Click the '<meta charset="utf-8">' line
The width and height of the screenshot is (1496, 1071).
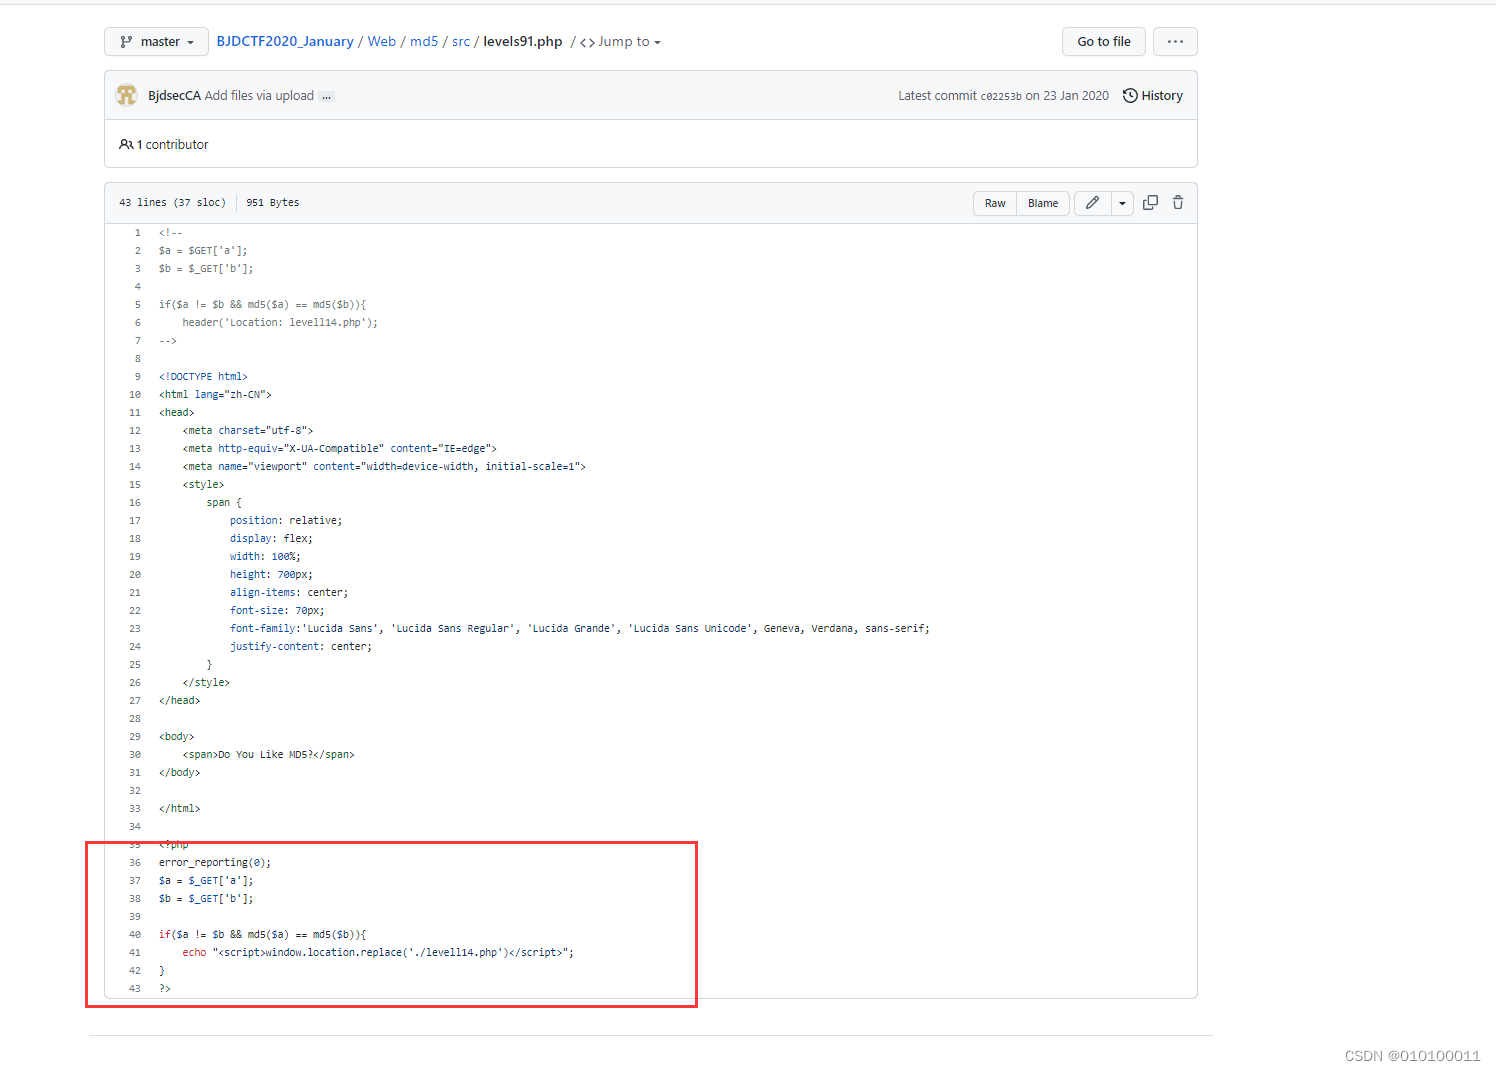[x=248, y=431]
